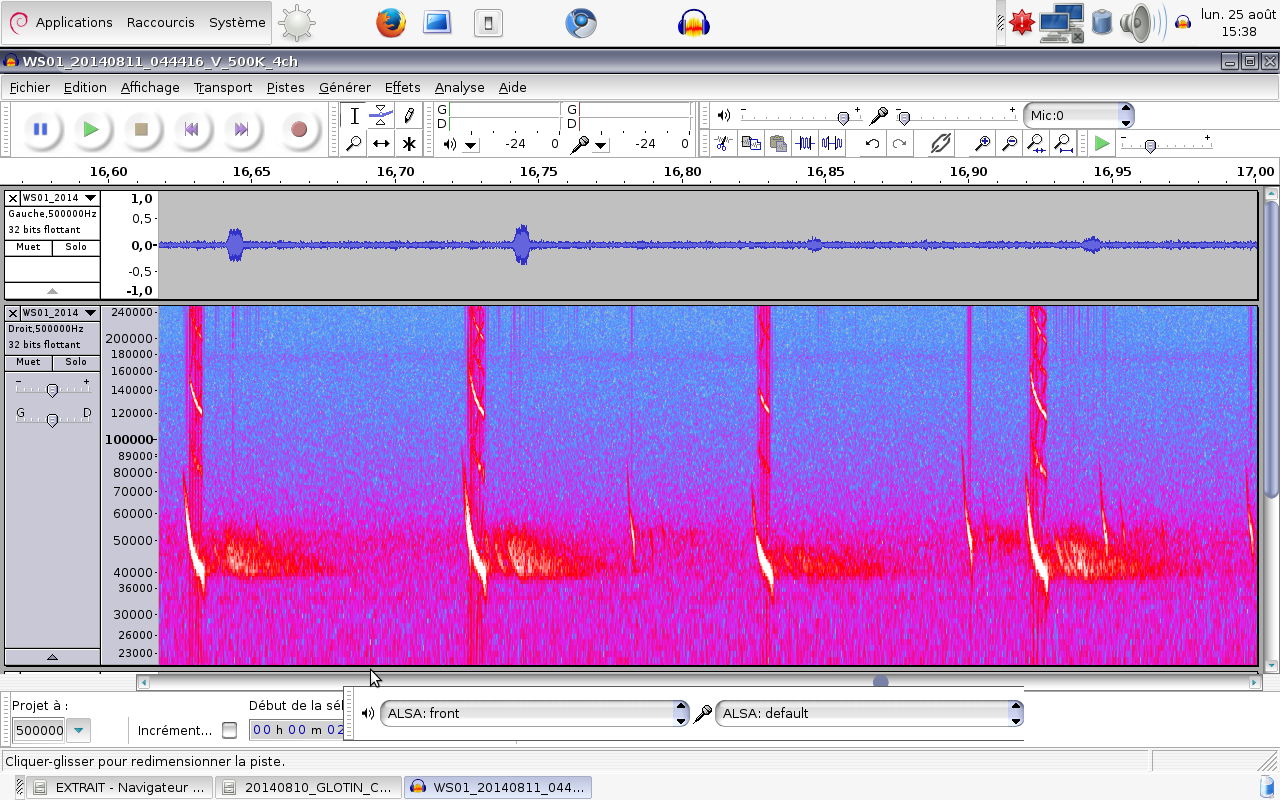Screen dimensions: 1280x800
Task: Solo the Droit spectrogram track
Action: pos(76,362)
